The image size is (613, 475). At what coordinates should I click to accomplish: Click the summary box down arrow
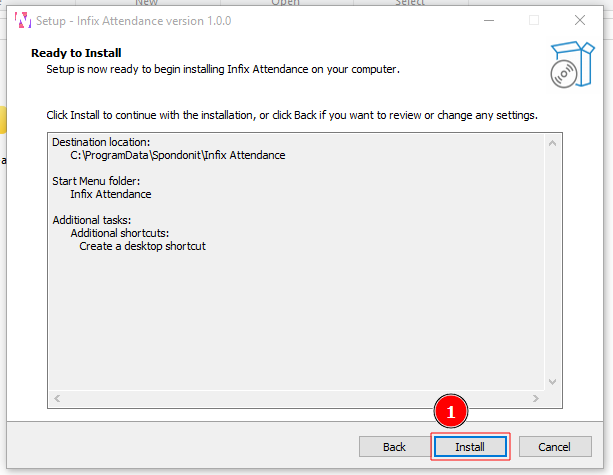click(x=552, y=382)
